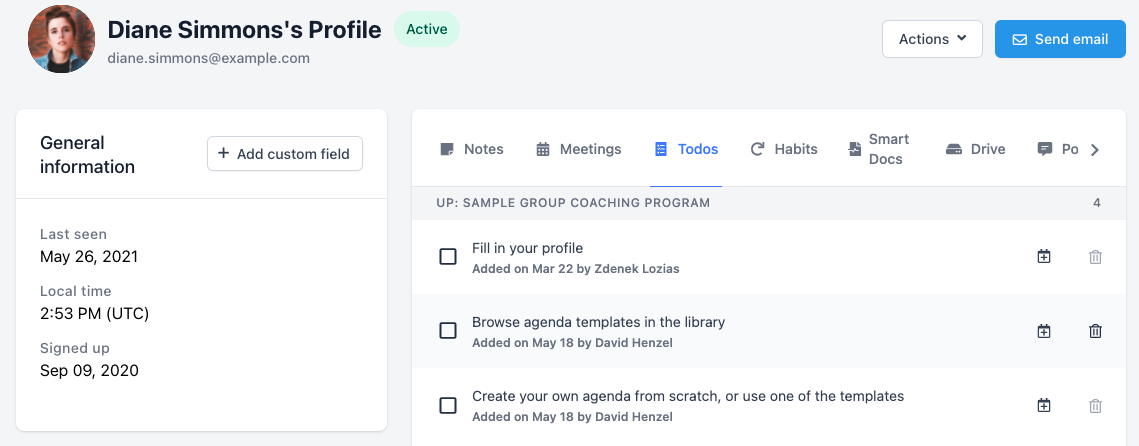Viewport: 1139px width, 446px height.
Task: Switch to the Notes tab
Action: point(472,149)
